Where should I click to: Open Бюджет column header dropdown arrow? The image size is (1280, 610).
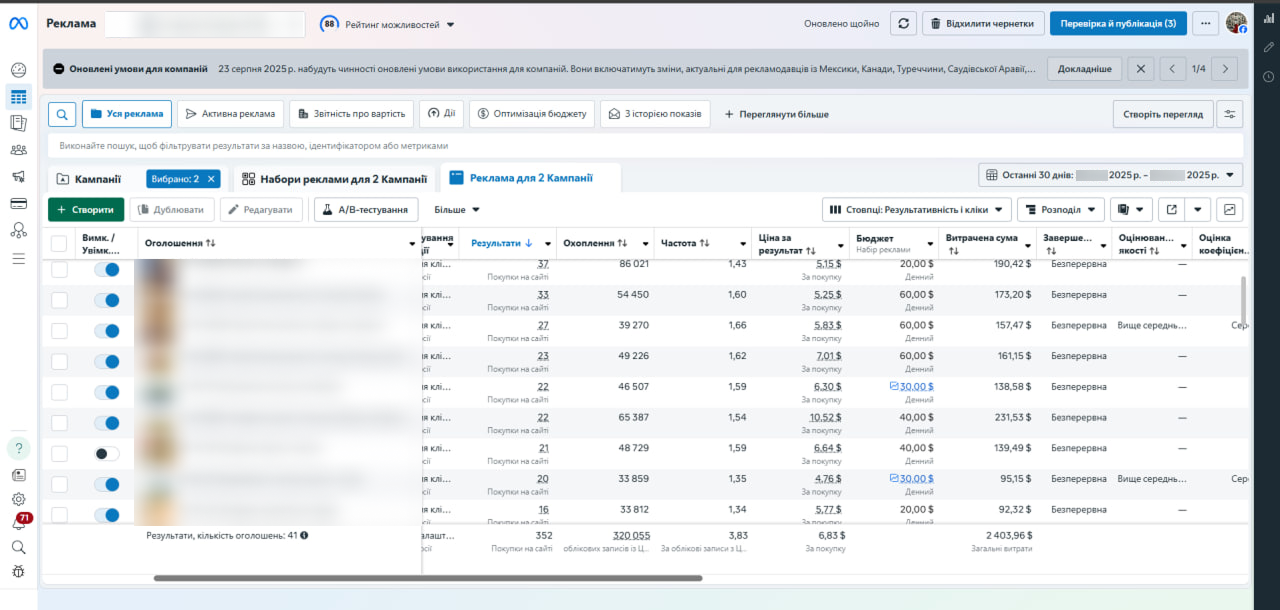click(x=931, y=243)
